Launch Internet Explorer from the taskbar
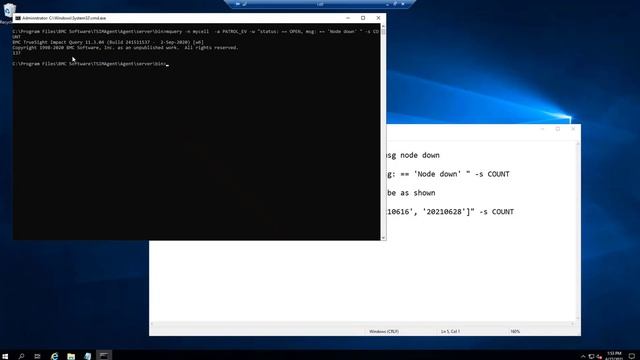The width and height of the screenshot is (640, 360). 54,356
